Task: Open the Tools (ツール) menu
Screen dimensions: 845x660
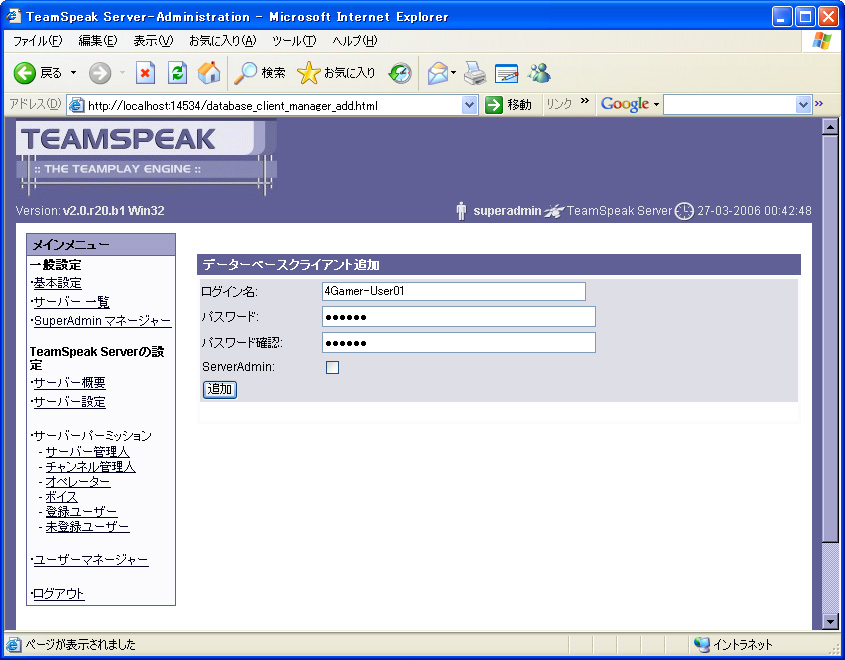Action: pyautogui.click(x=294, y=41)
